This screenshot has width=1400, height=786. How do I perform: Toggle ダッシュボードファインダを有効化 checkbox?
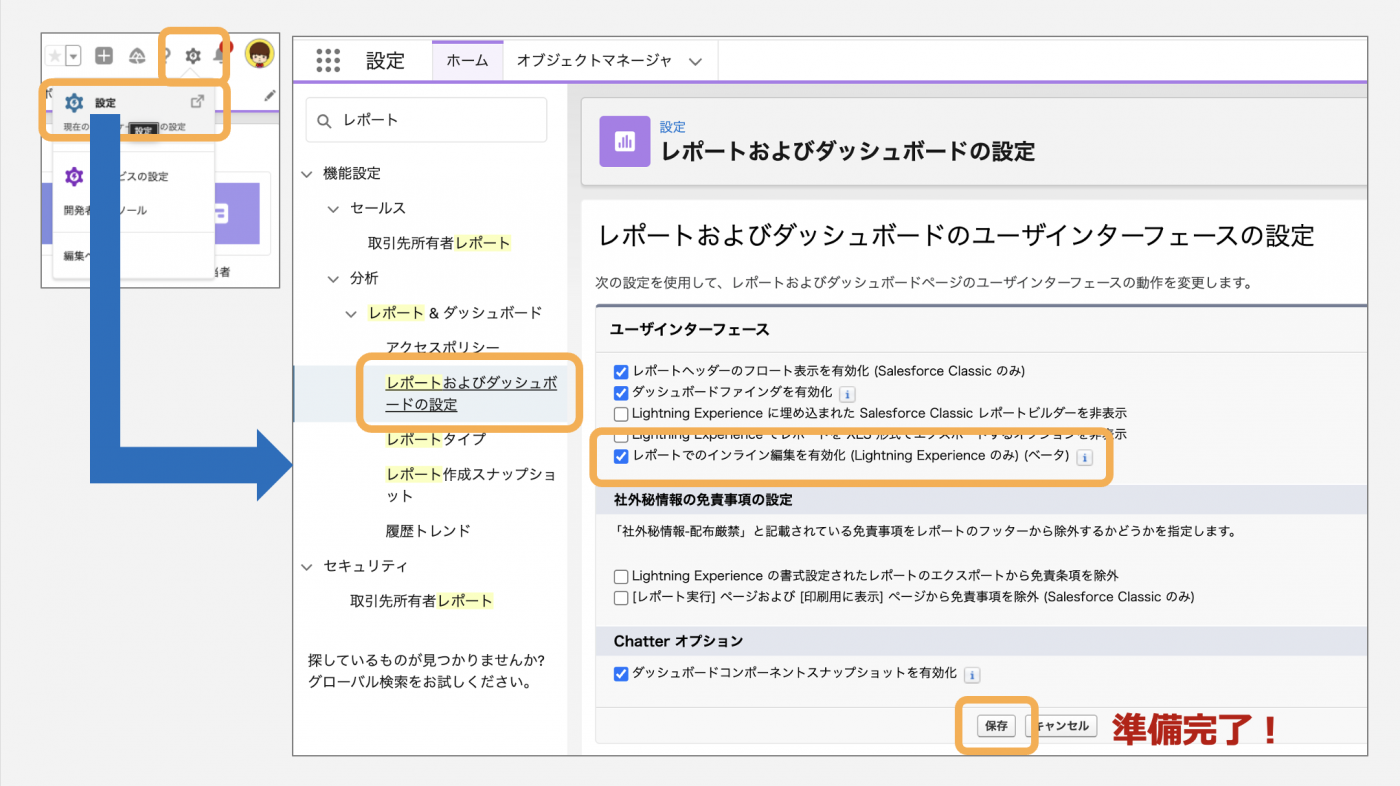(x=621, y=393)
